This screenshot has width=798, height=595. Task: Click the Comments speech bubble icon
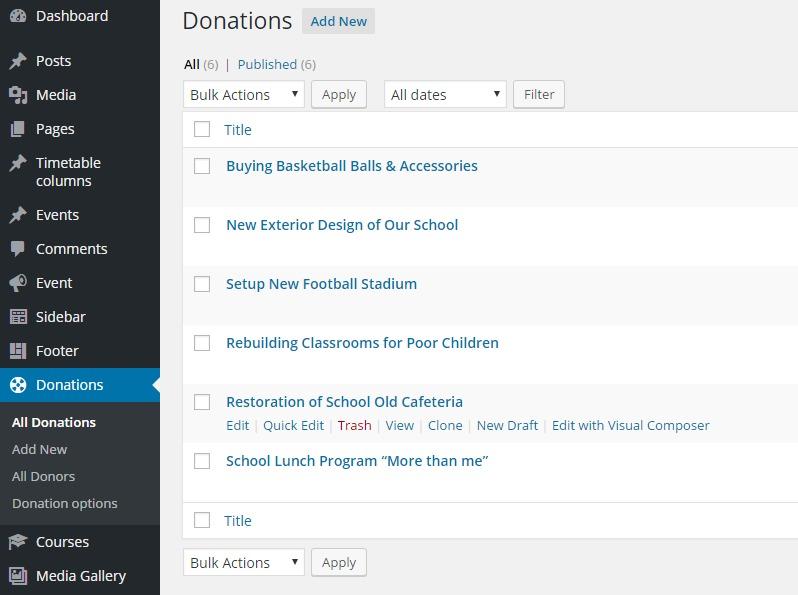[x=18, y=249]
